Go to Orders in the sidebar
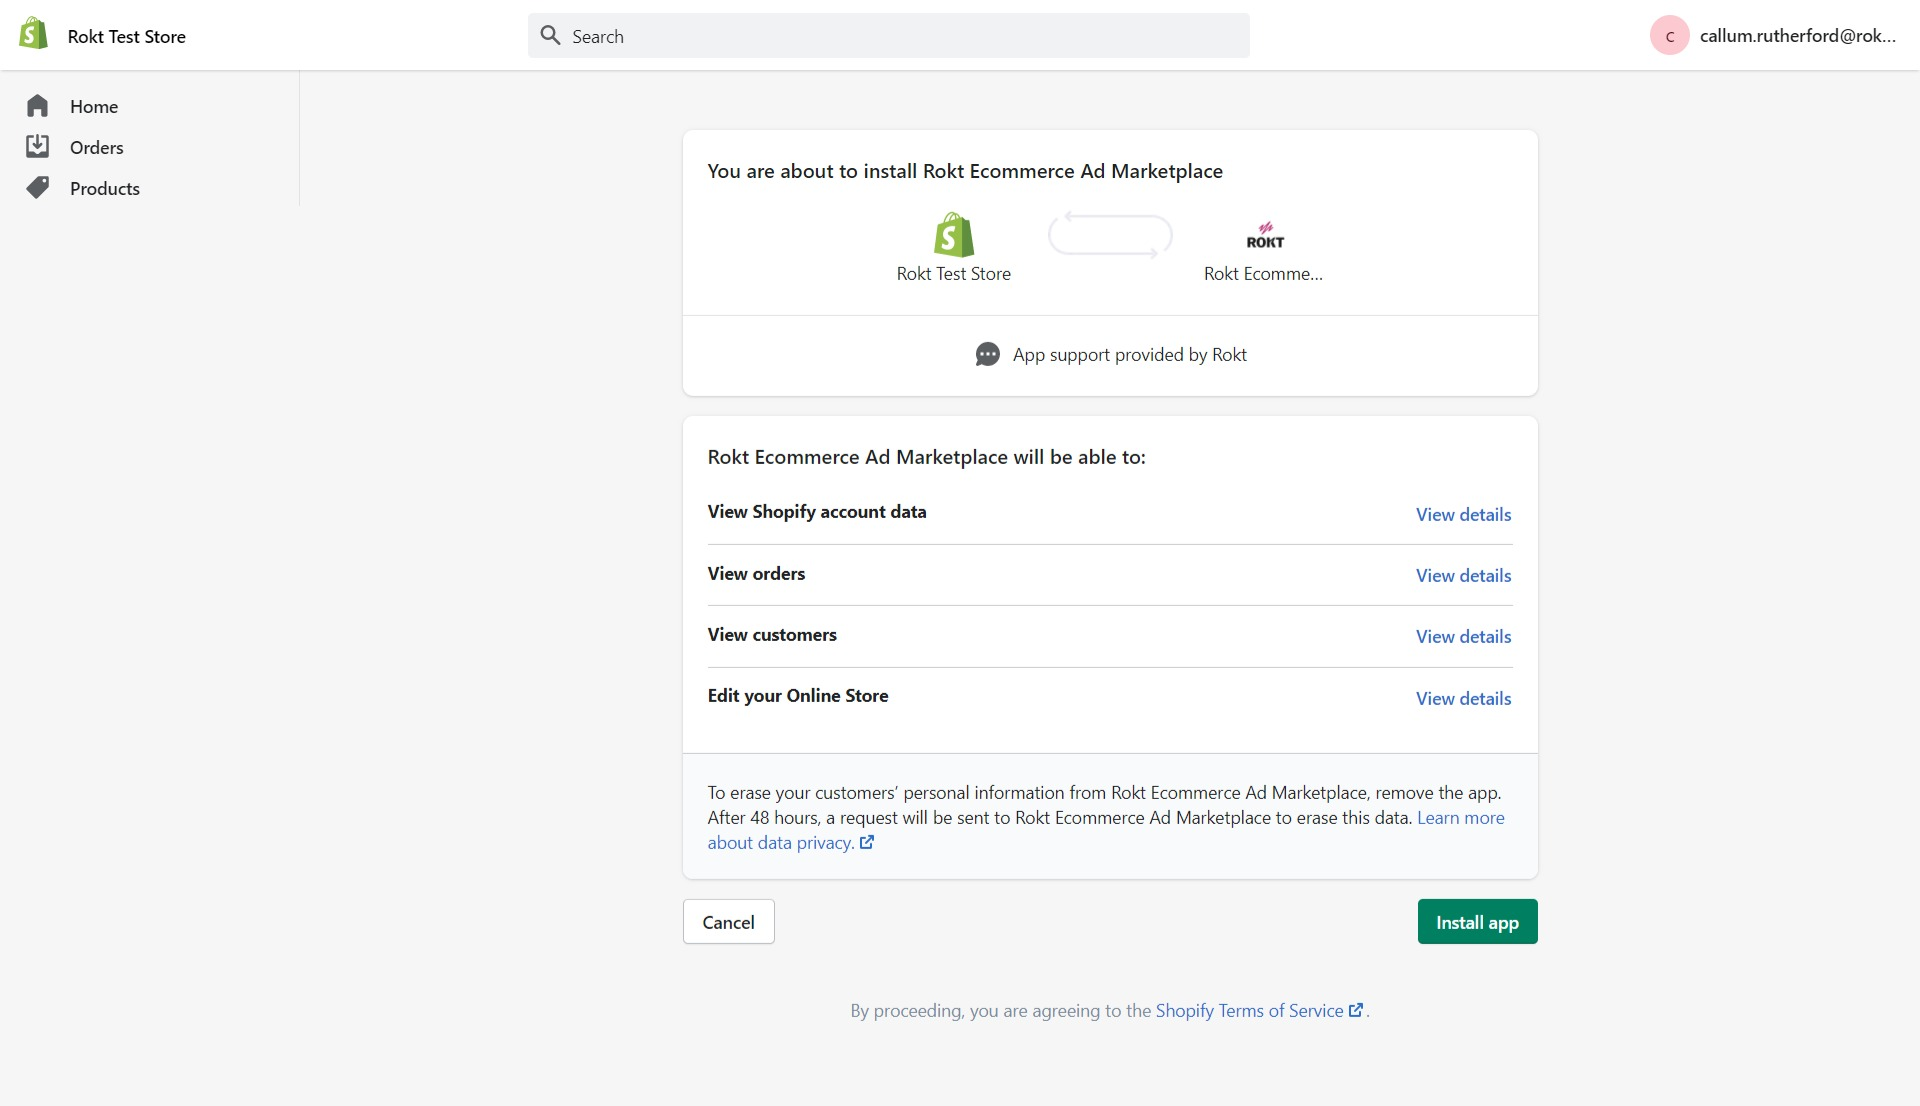 pos(97,147)
